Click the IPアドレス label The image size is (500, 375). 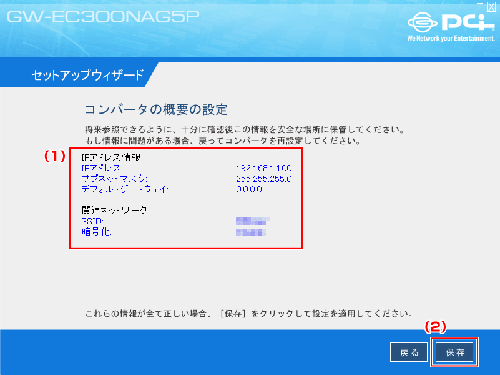click(x=100, y=168)
